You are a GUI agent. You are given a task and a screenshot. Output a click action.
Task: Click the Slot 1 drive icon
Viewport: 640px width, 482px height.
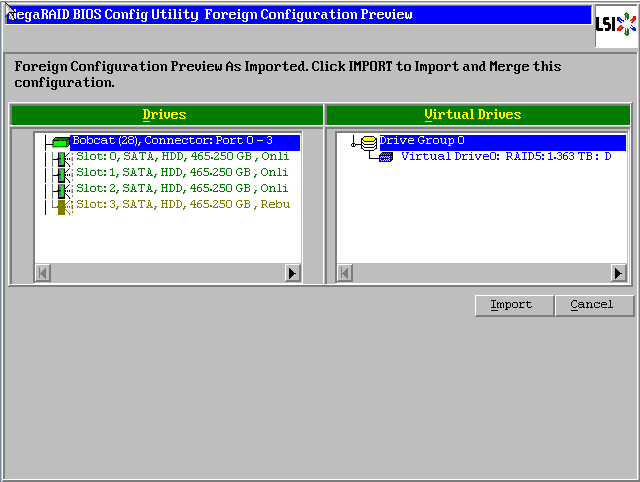click(61, 174)
